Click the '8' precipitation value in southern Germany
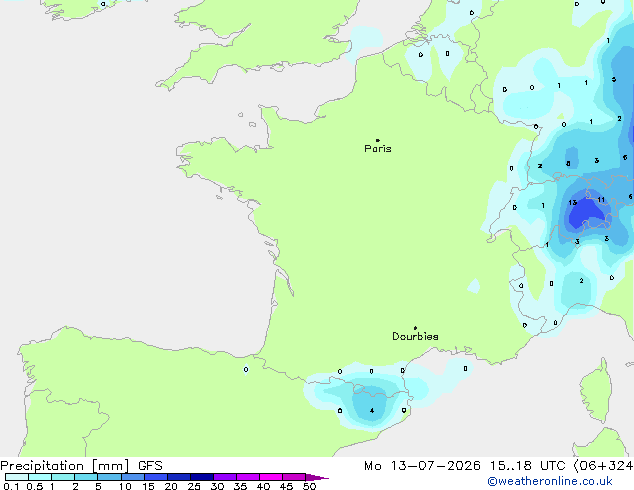Image resolution: width=634 pixels, height=490 pixels. click(568, 164)
